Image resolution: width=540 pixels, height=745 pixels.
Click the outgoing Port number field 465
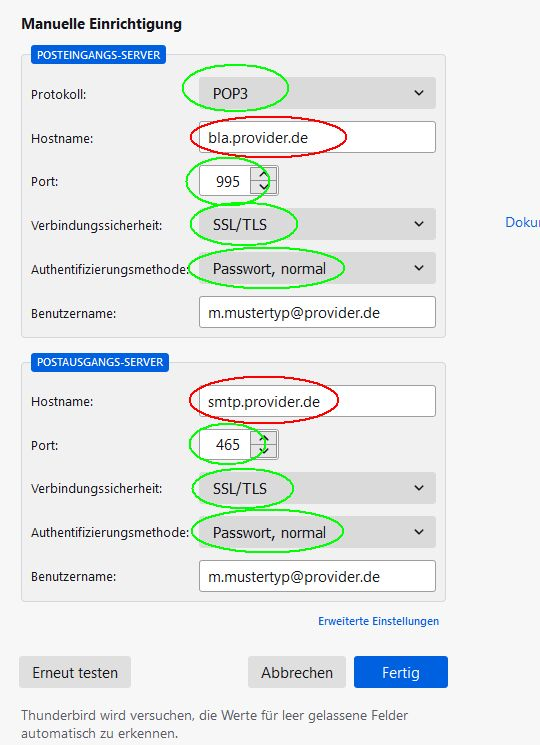coord(226,445)
